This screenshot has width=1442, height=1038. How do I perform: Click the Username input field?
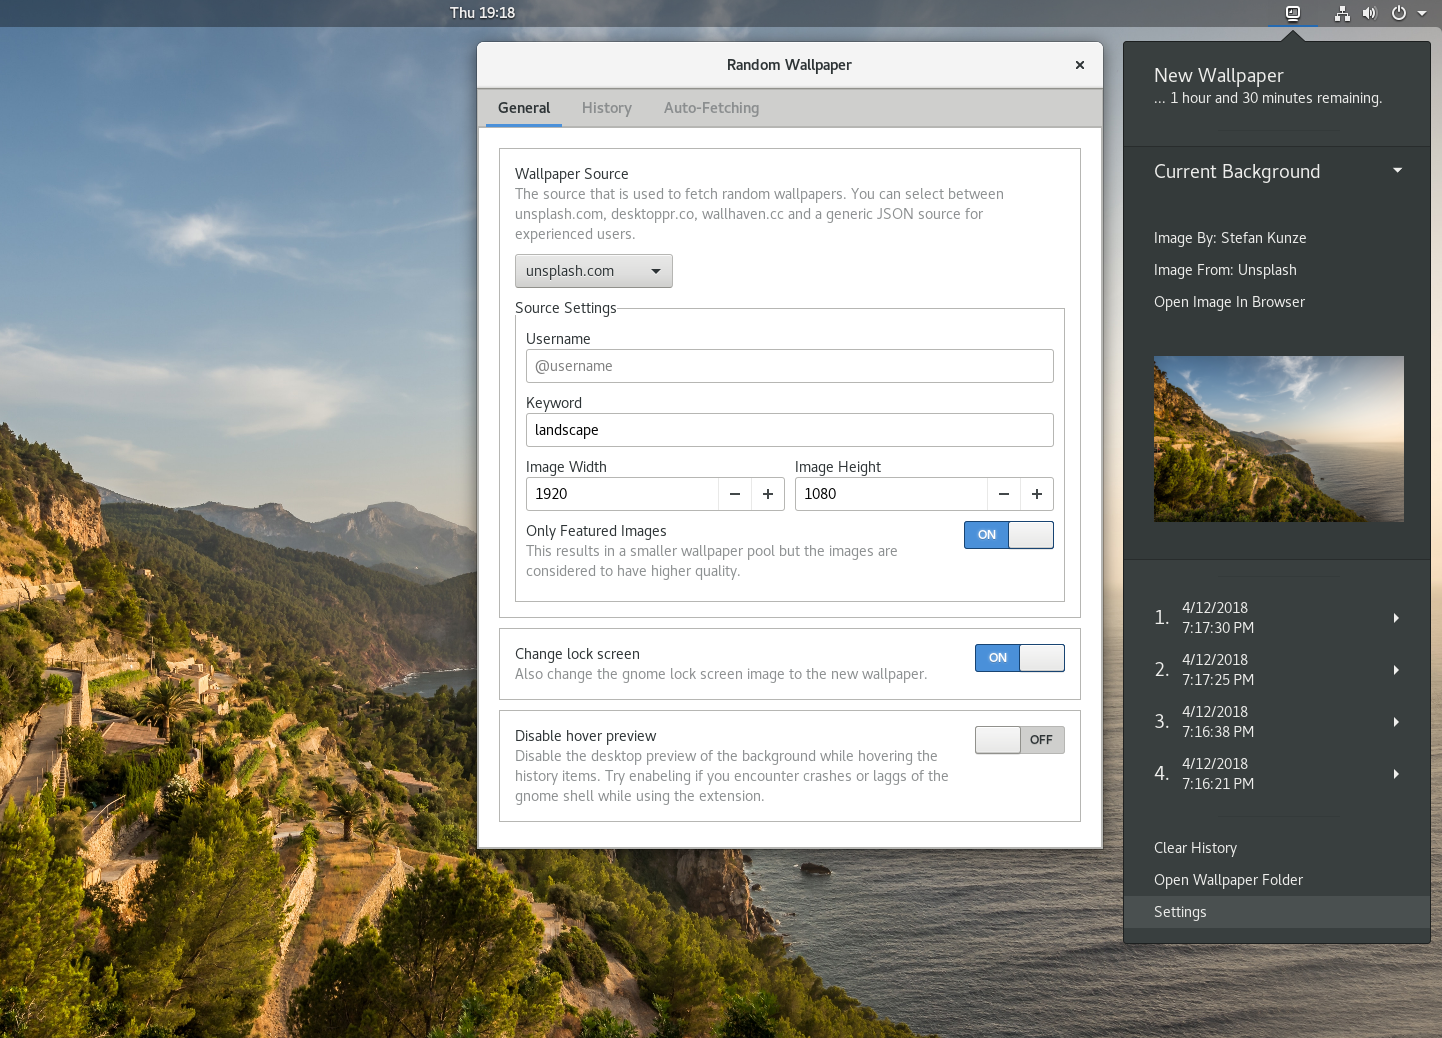(789, 366)
